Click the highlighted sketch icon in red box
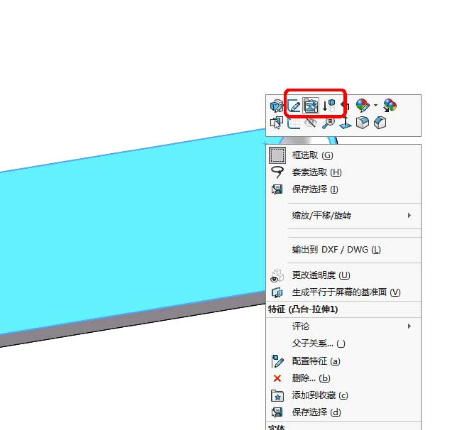The width and height of the screenshot is (461, 430). pyautogui.click(x=310, y=106)
